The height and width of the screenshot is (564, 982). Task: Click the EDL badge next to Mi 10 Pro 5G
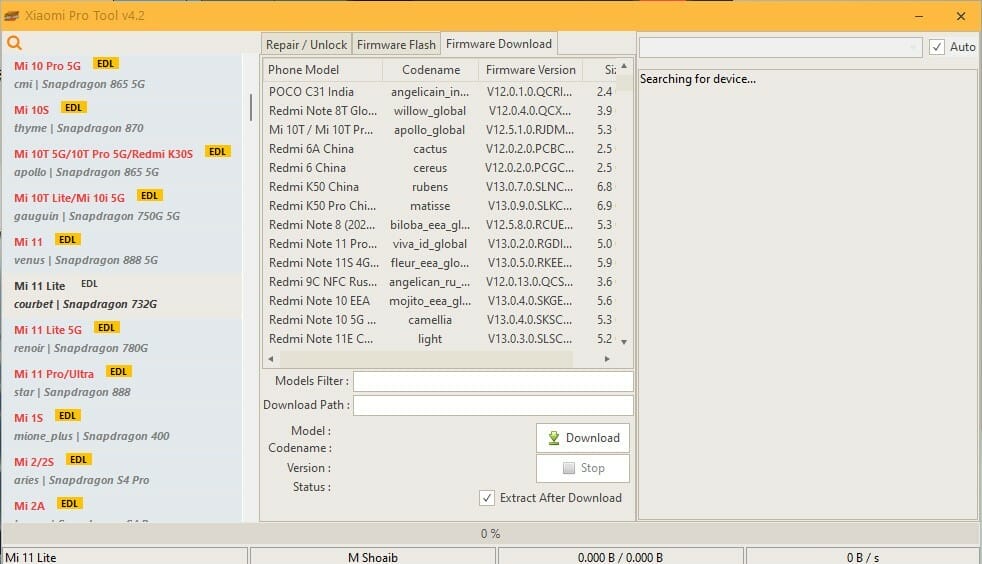(106, 64)
